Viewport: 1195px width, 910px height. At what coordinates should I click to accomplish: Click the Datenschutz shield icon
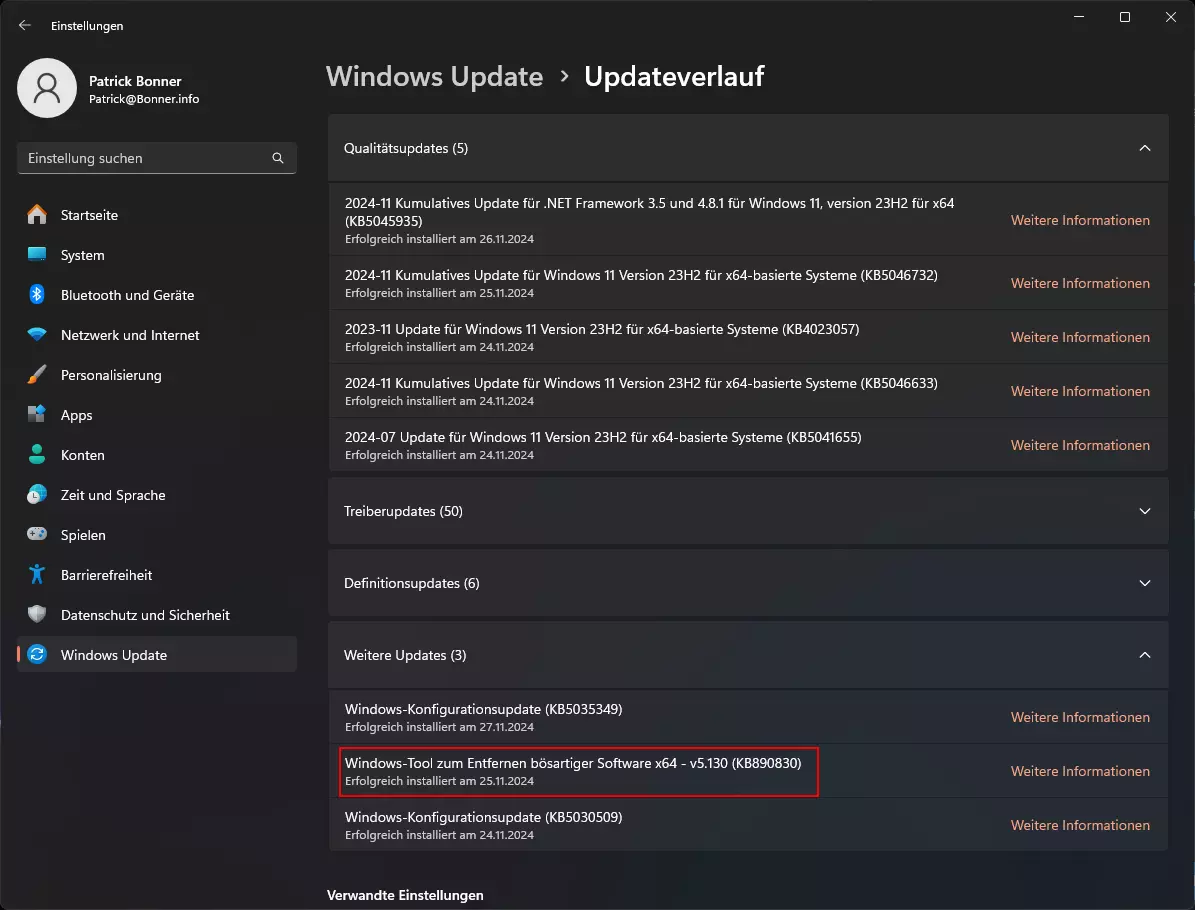[37, 614]
